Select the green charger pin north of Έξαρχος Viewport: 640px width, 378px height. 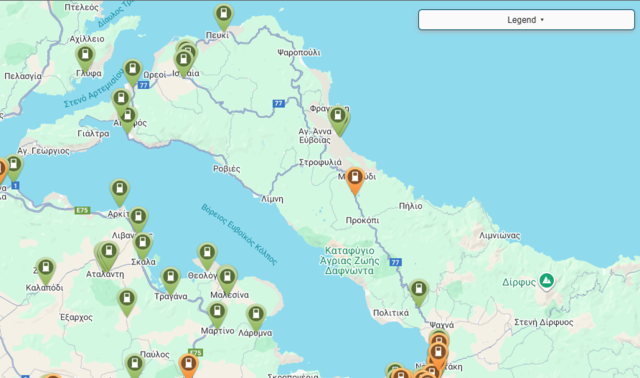127,302
